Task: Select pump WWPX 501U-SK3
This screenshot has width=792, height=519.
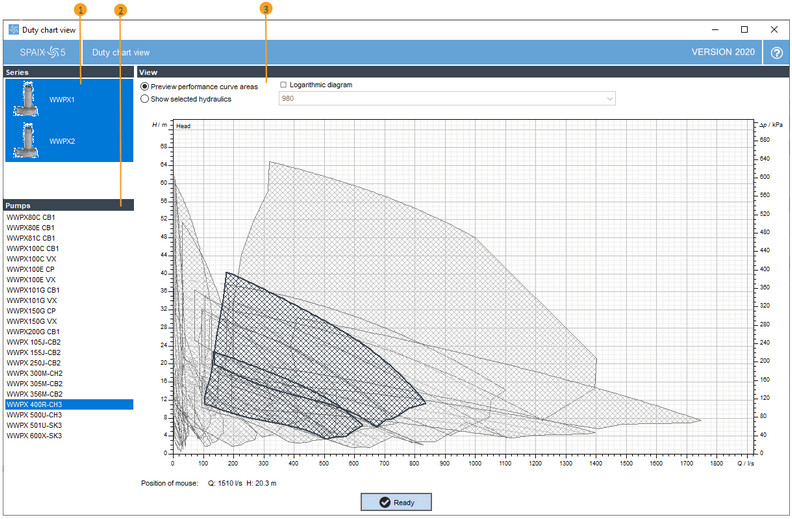Action: pos(69,426)
